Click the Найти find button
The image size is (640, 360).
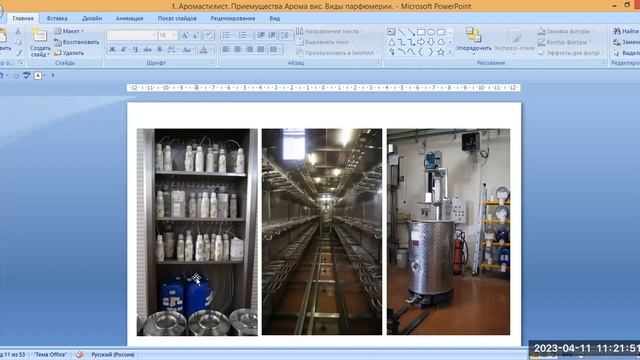626,31
